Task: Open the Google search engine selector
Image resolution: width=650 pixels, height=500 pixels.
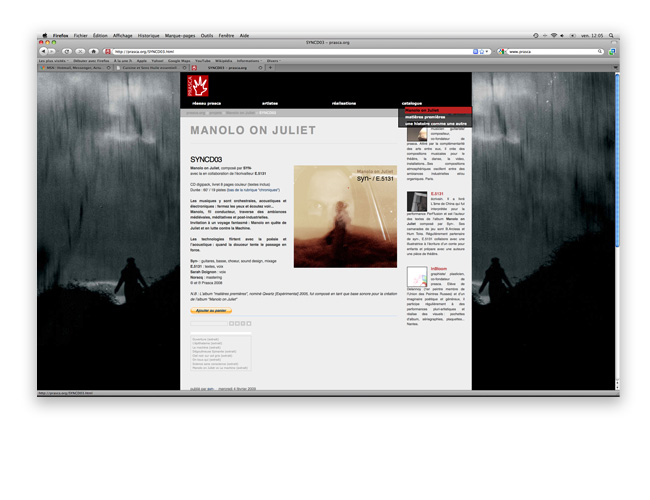Action: [x=502, y=52]
